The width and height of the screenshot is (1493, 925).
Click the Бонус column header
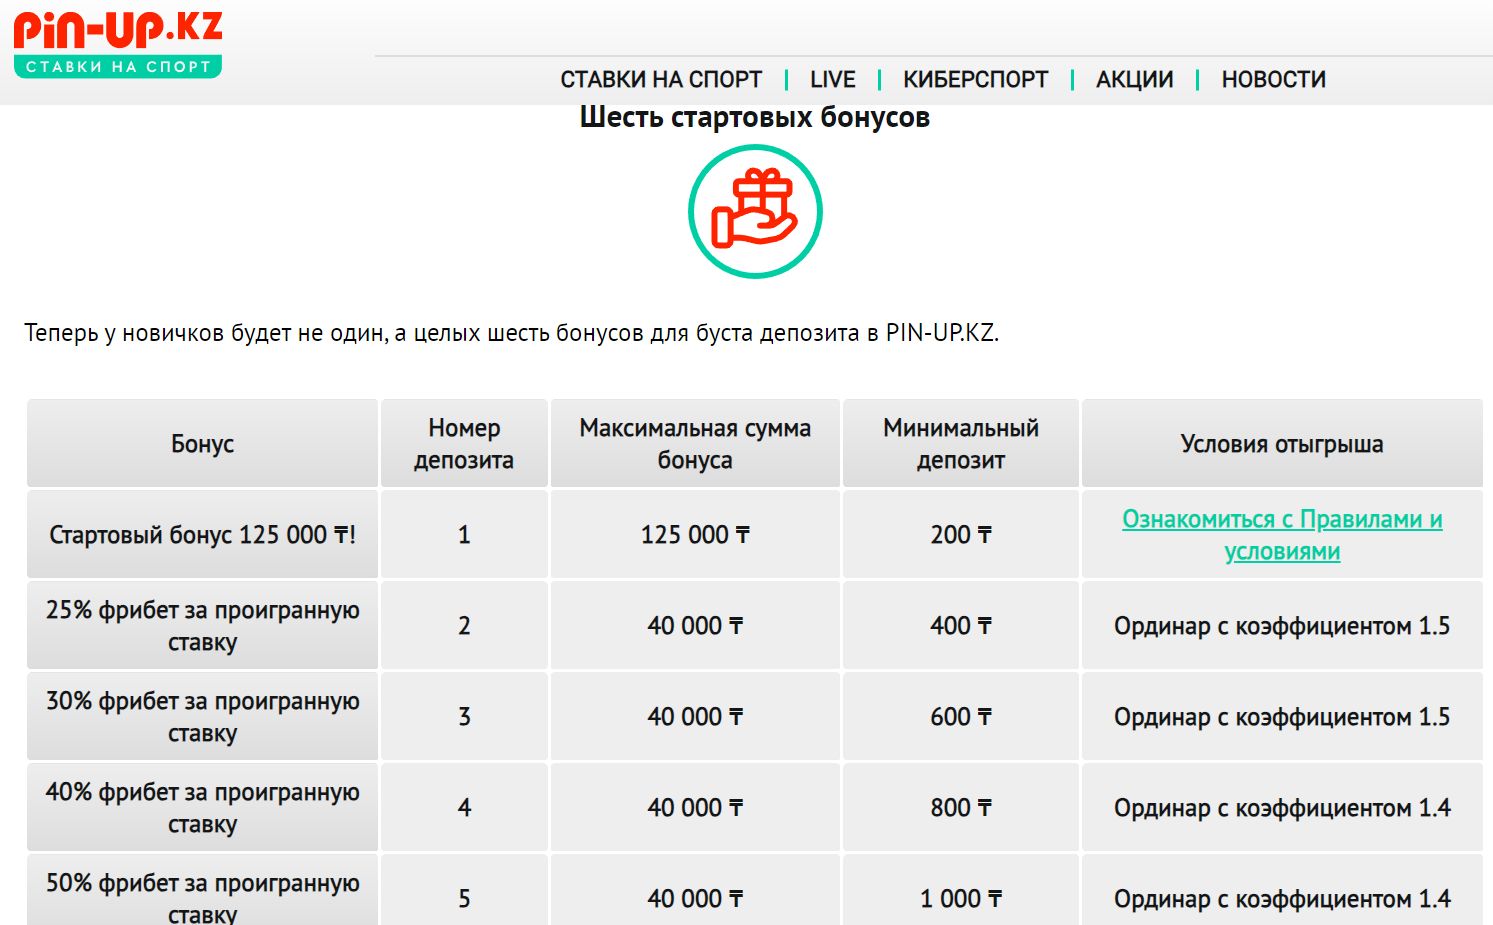point(202,444)
